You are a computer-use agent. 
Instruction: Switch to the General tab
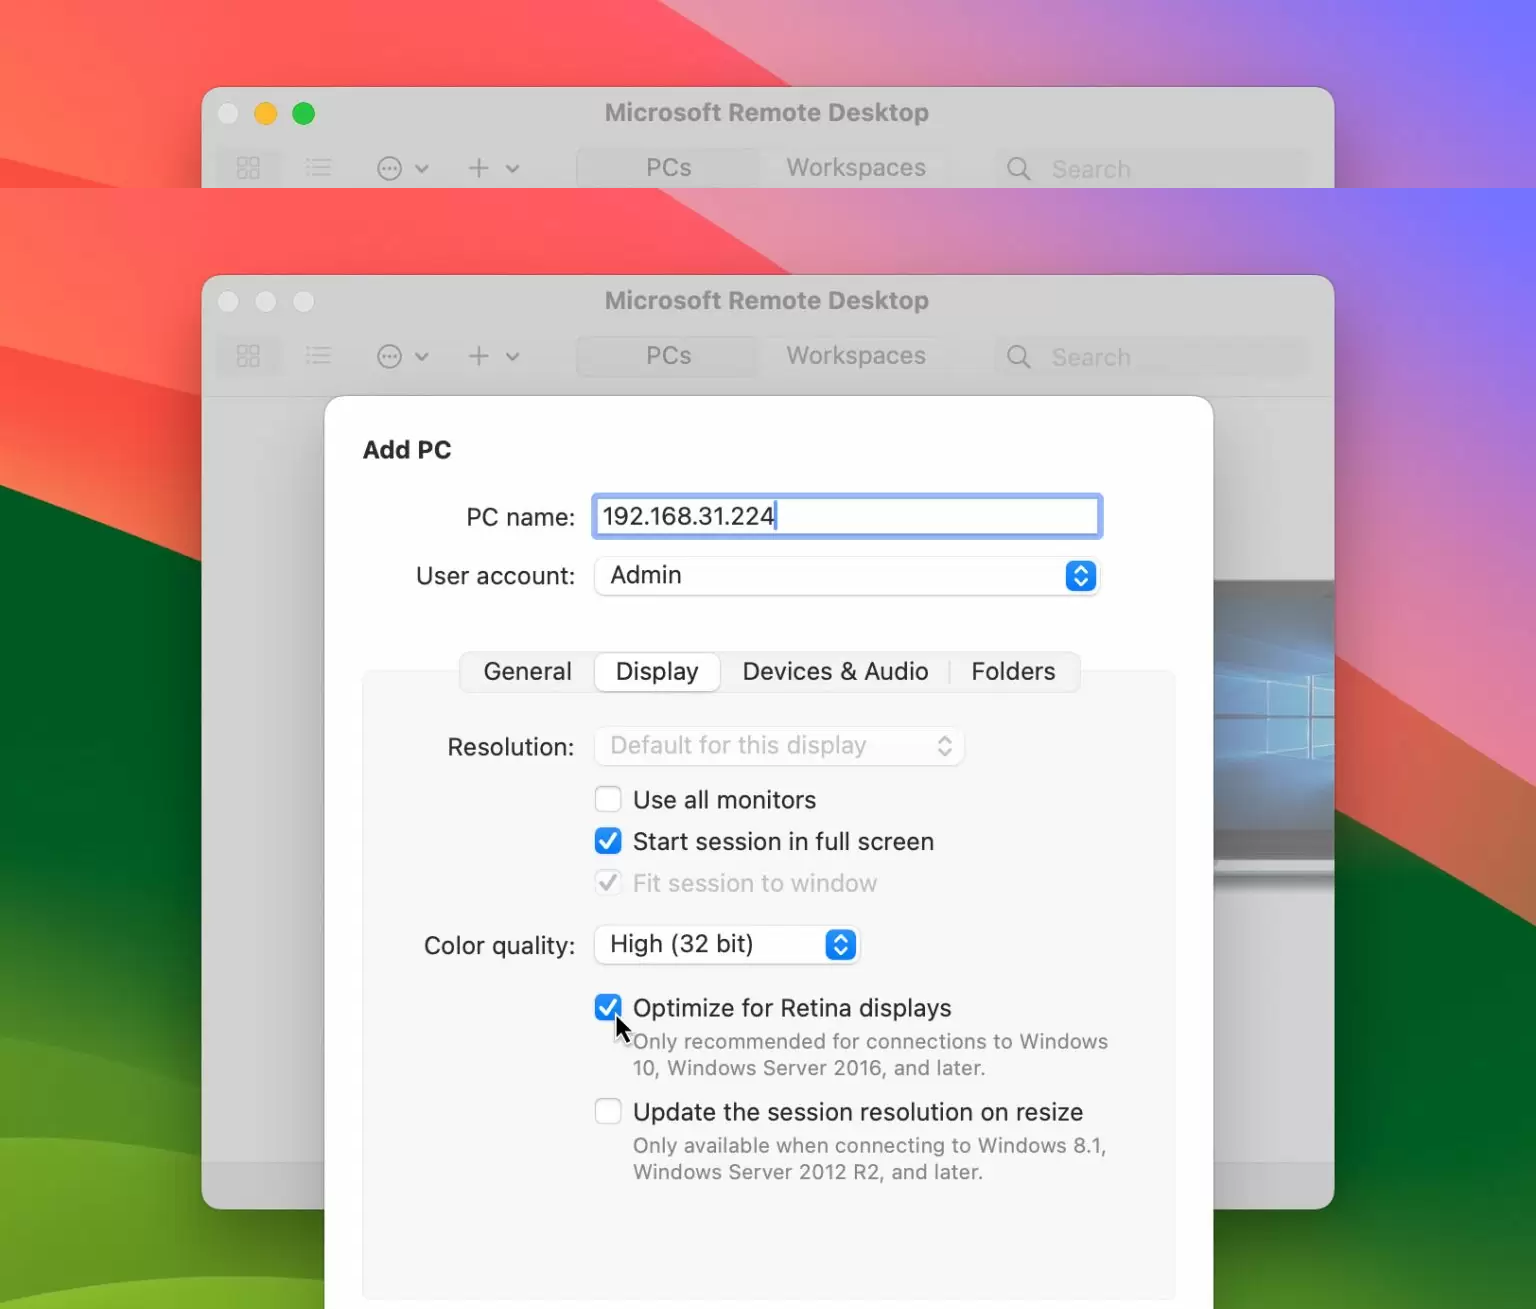[527, 671]
